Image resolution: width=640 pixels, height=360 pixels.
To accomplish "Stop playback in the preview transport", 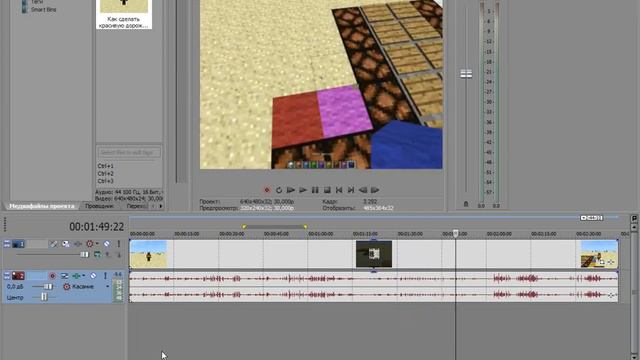I will point(327,190).
